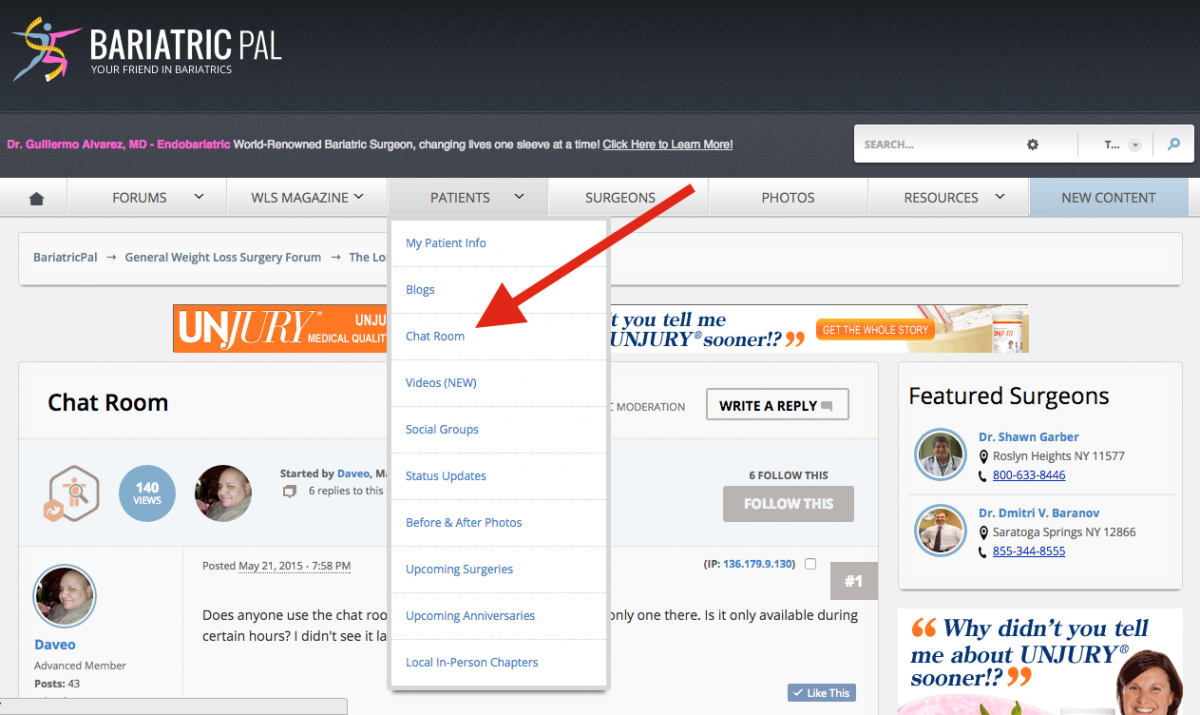Open Daveo's topic starter avatar in the header
Image resolution: width=1200 pixels, height=715 pixels.
(x=223, y=493)
